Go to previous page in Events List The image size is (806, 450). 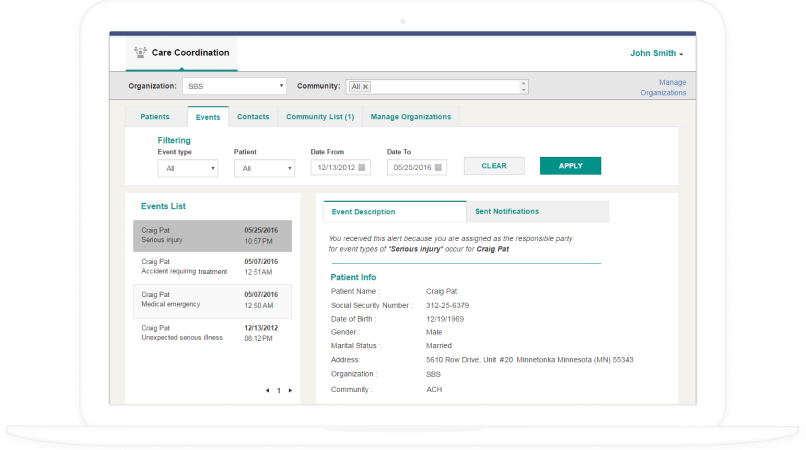267,390
